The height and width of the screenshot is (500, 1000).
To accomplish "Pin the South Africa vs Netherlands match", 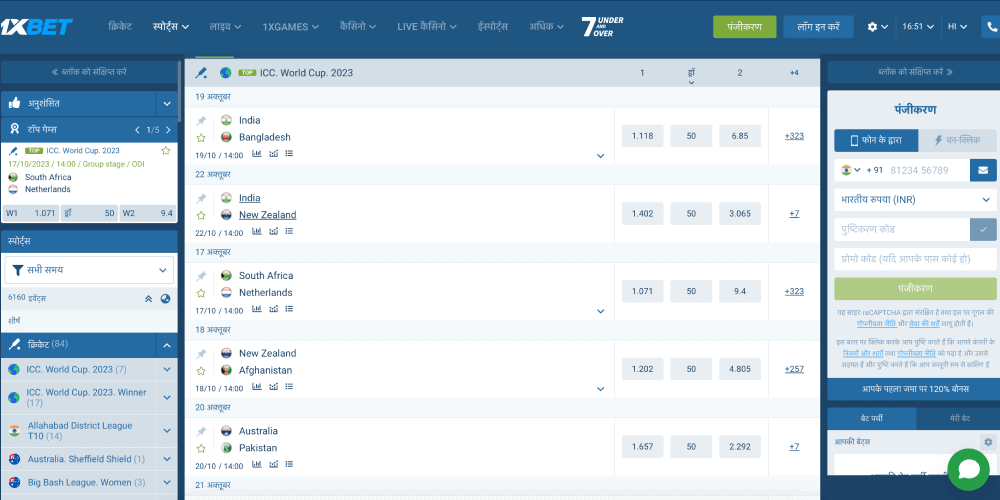I will click(201, 276).
